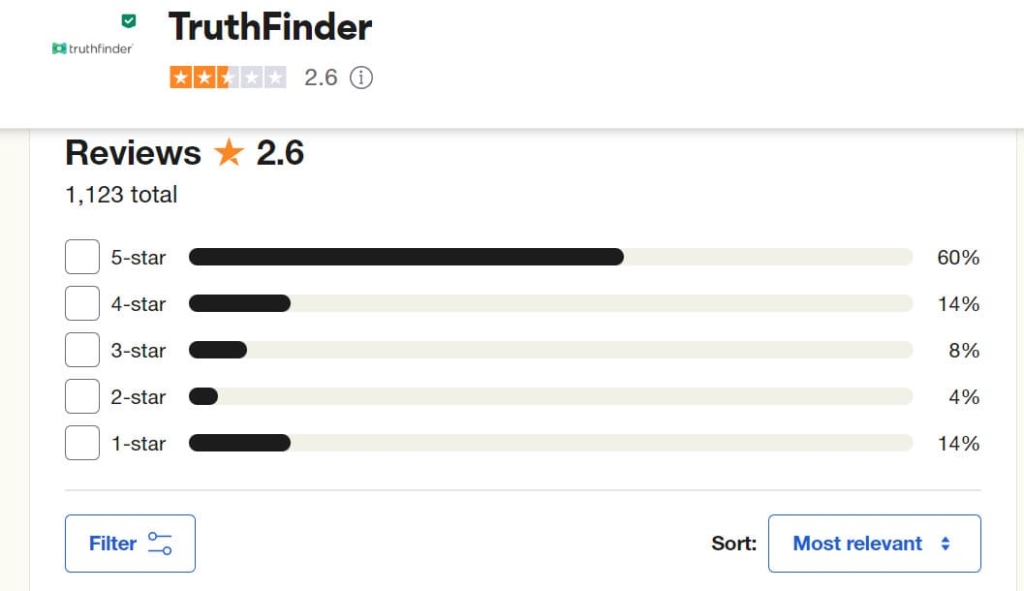Enable the 2-star review checkbox

pyautogui.click(x=82, y=396)
